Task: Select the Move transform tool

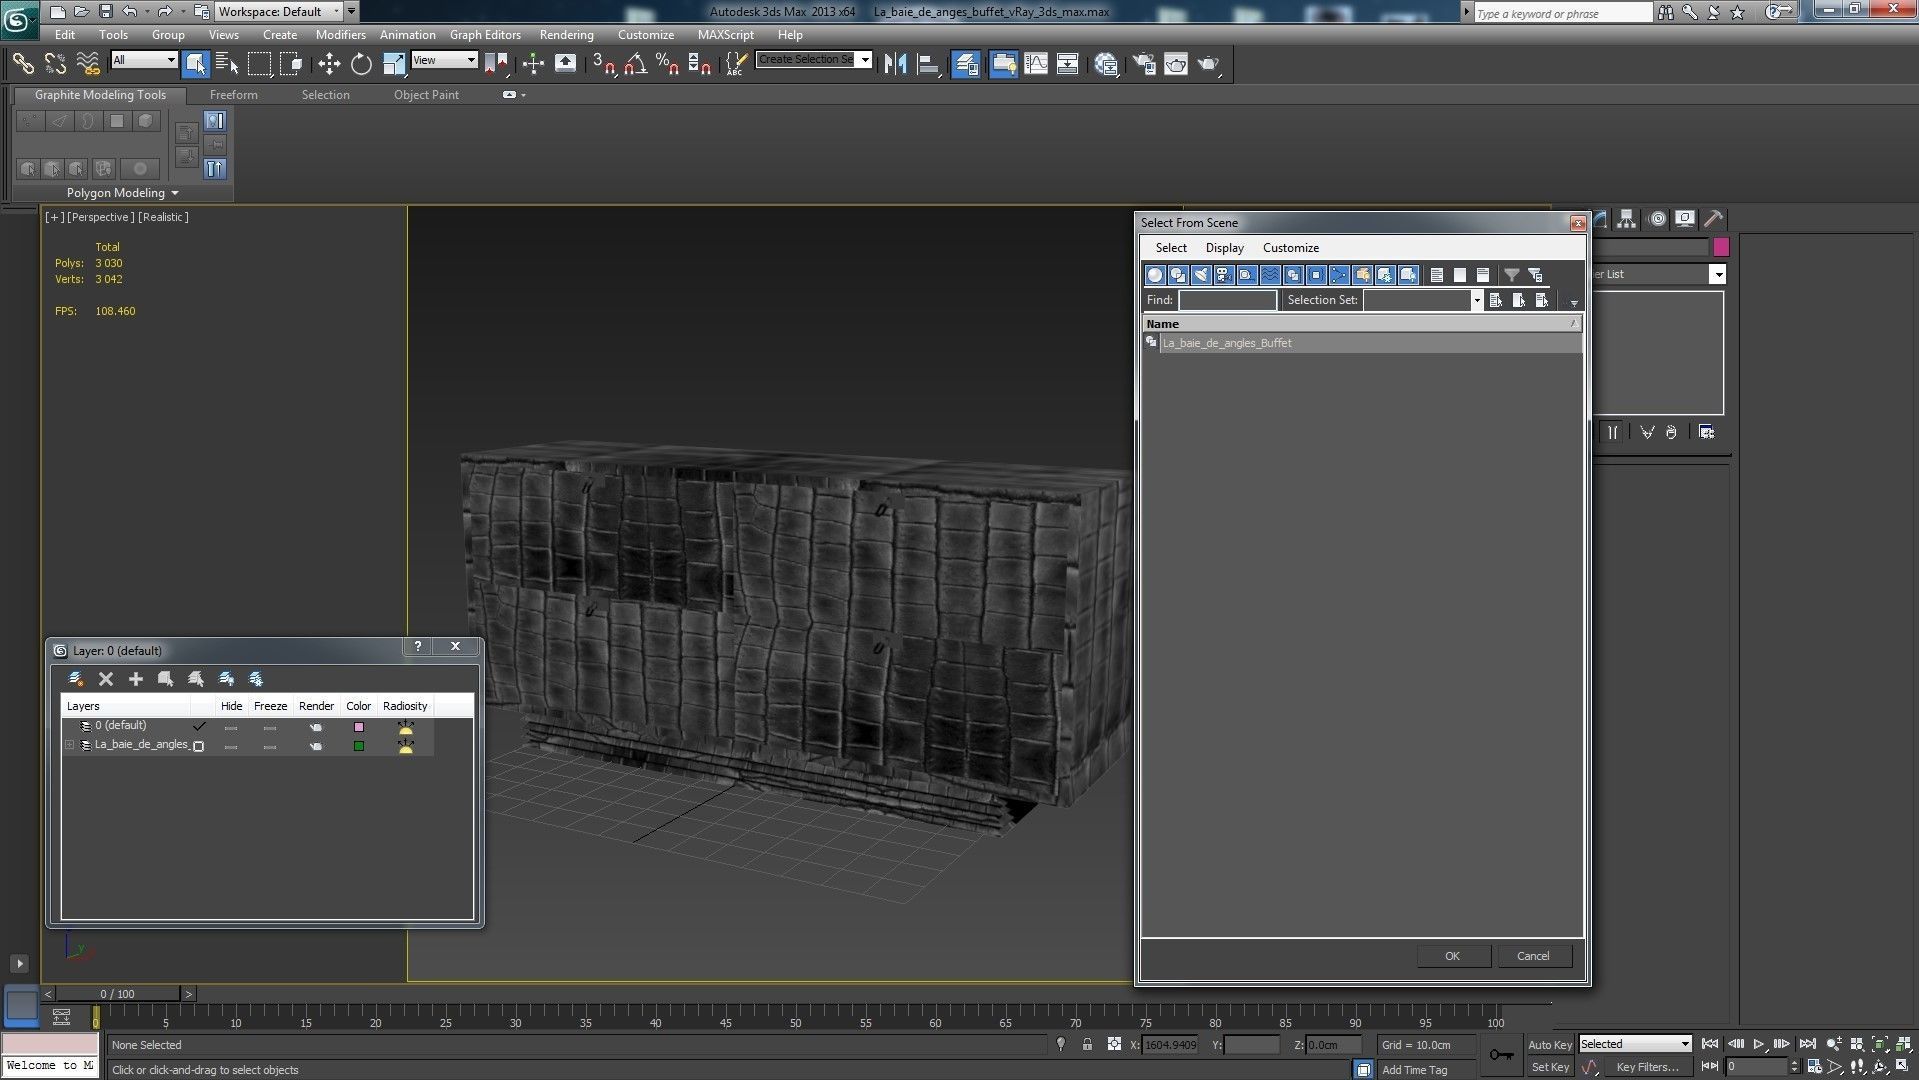Action: [x=329, y=64]
